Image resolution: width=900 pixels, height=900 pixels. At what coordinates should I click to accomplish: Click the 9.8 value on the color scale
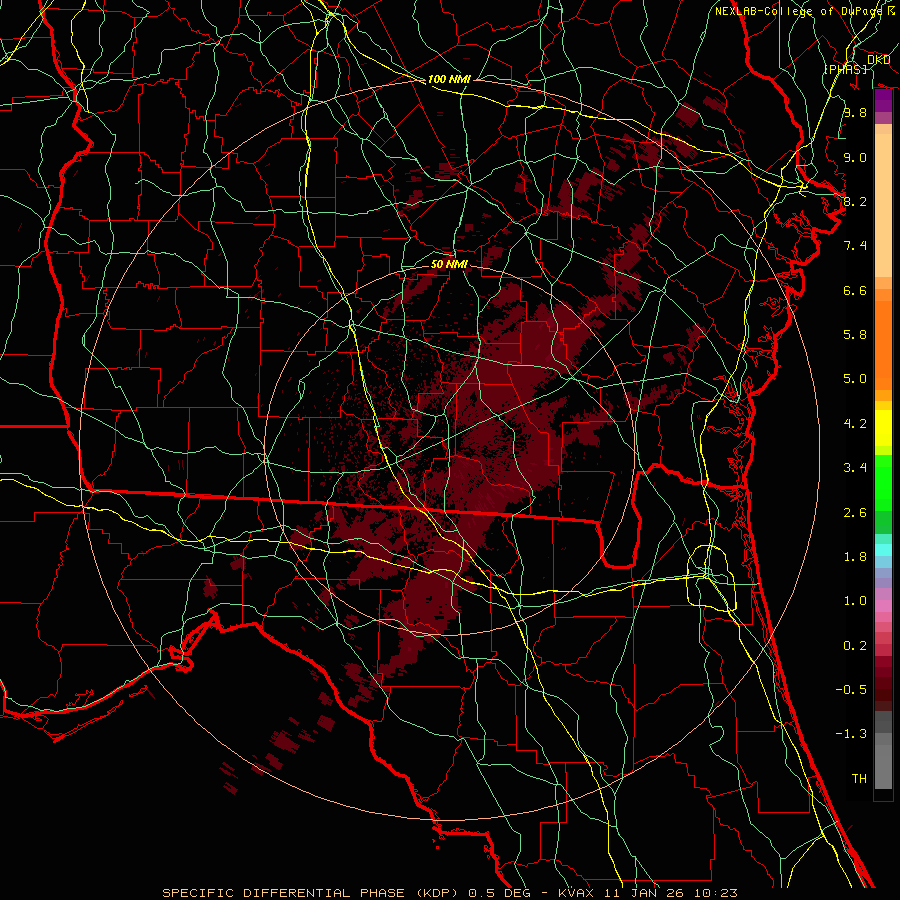tap(855, 112)
